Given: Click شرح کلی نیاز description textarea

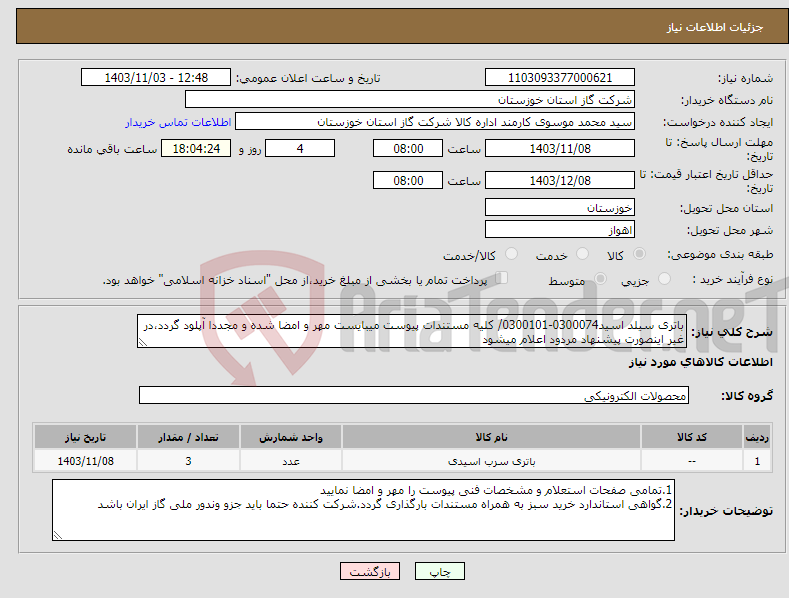Looking at the screenshot, I should (412, 331).
